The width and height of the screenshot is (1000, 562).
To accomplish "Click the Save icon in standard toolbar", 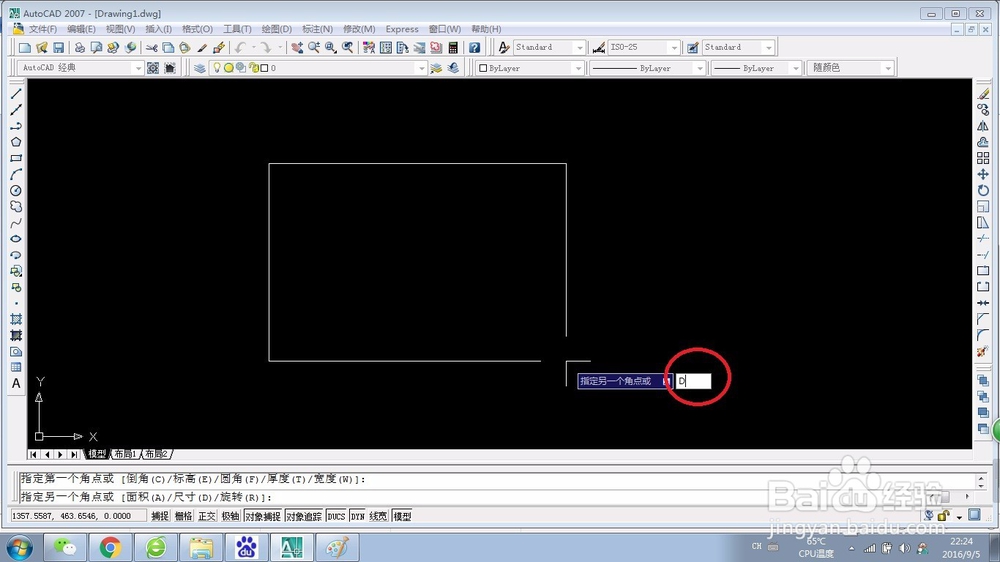I will (x=58, y=47).
